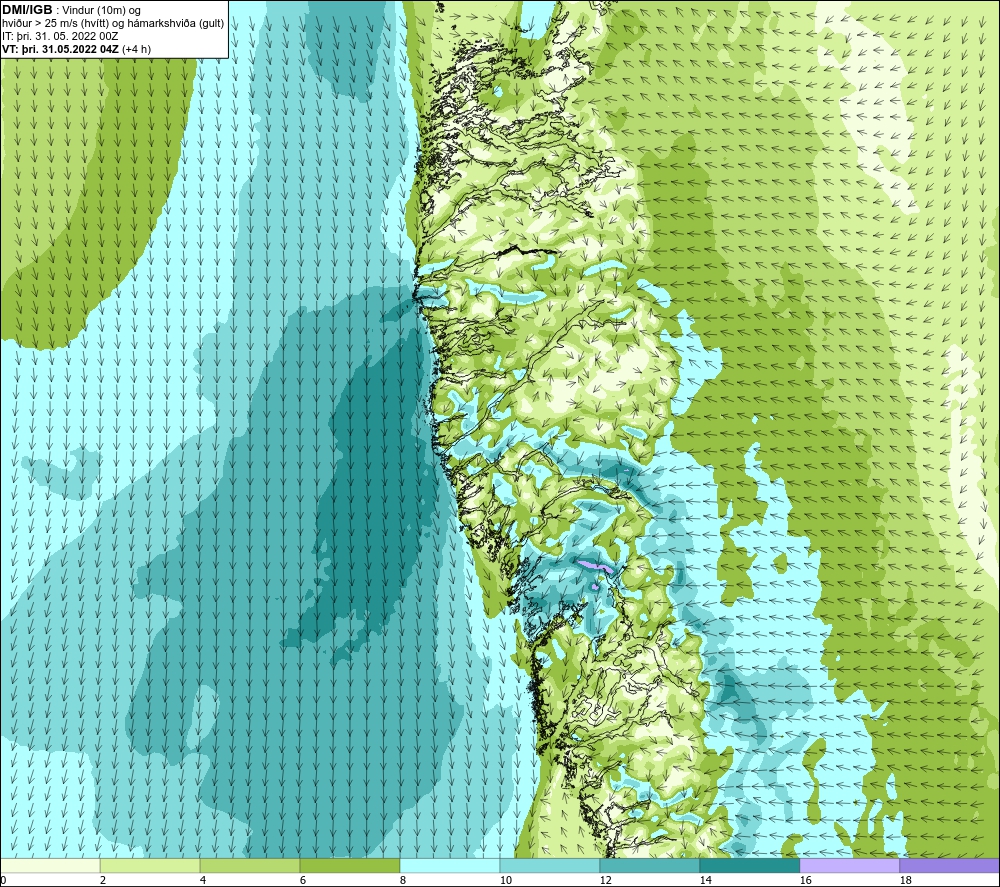The height and width of the screenshot is (887, 1000).
Task: Click the 8-10 m/s pale cyan legend swatch
Action: coord(450,865)
